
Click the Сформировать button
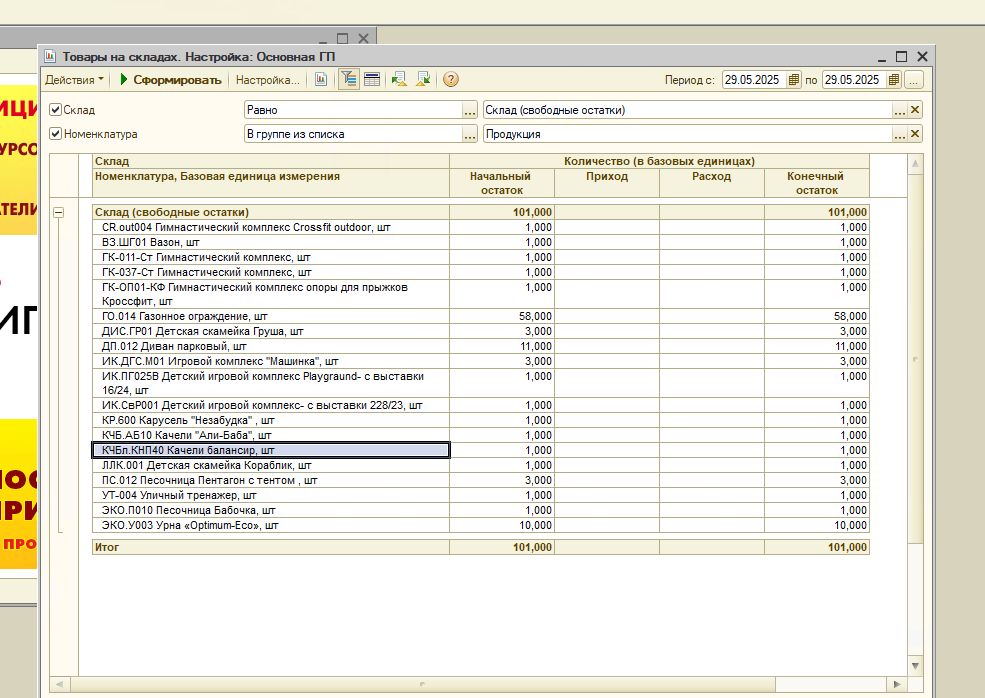[x=169, y=80]
